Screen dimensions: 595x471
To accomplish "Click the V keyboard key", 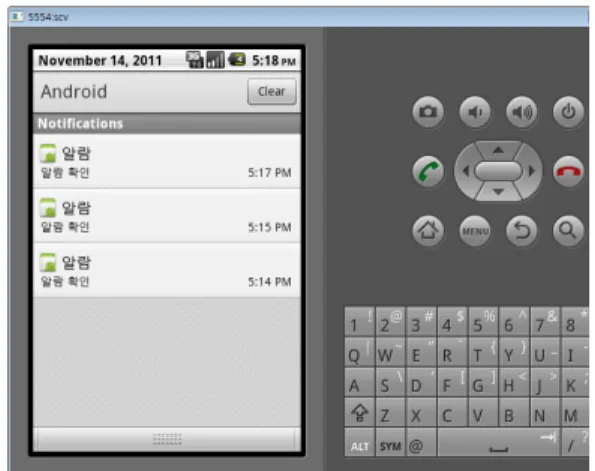I will 483,413.
